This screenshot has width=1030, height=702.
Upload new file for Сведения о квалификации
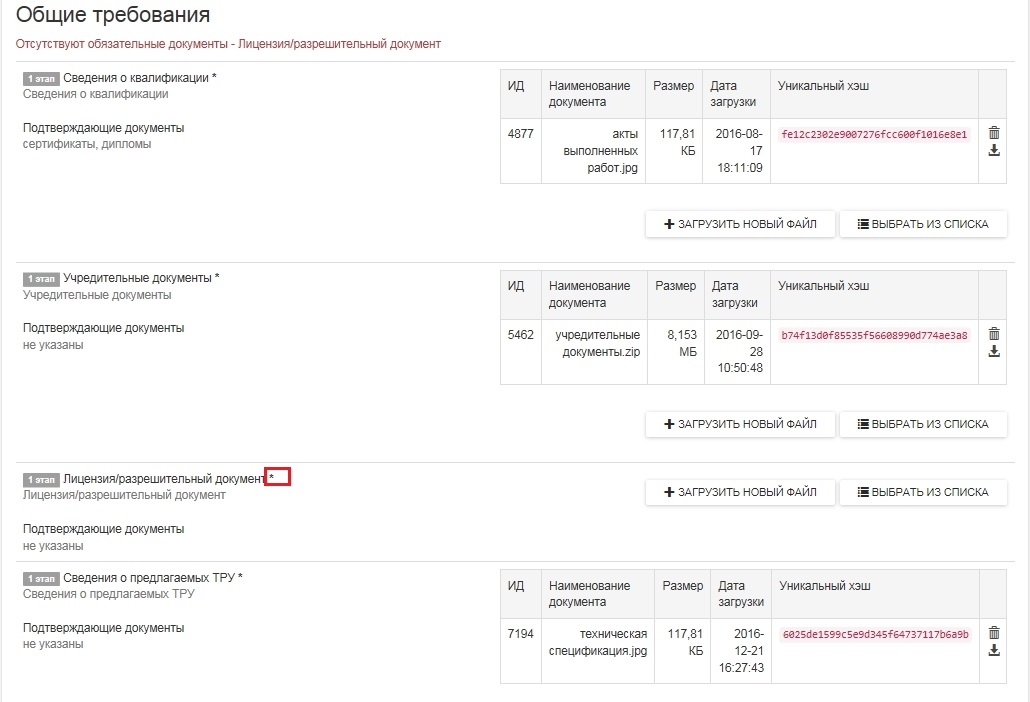click(739, 224)
